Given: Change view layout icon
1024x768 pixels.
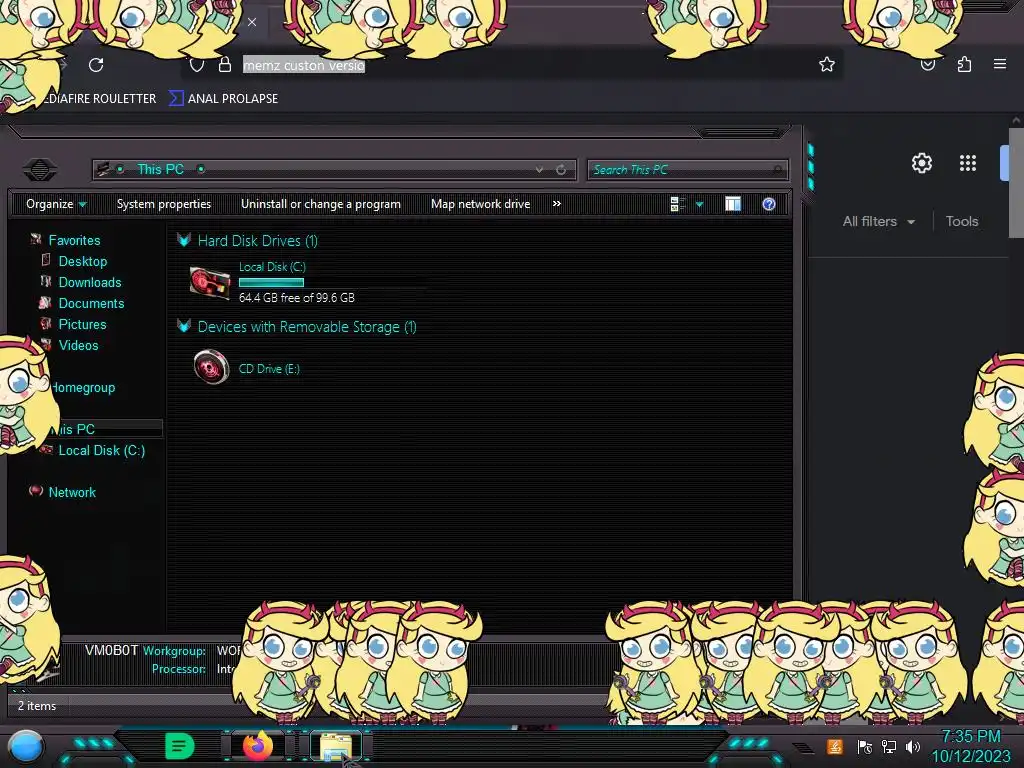Looking at the screenshot, I should pos(677,204).
